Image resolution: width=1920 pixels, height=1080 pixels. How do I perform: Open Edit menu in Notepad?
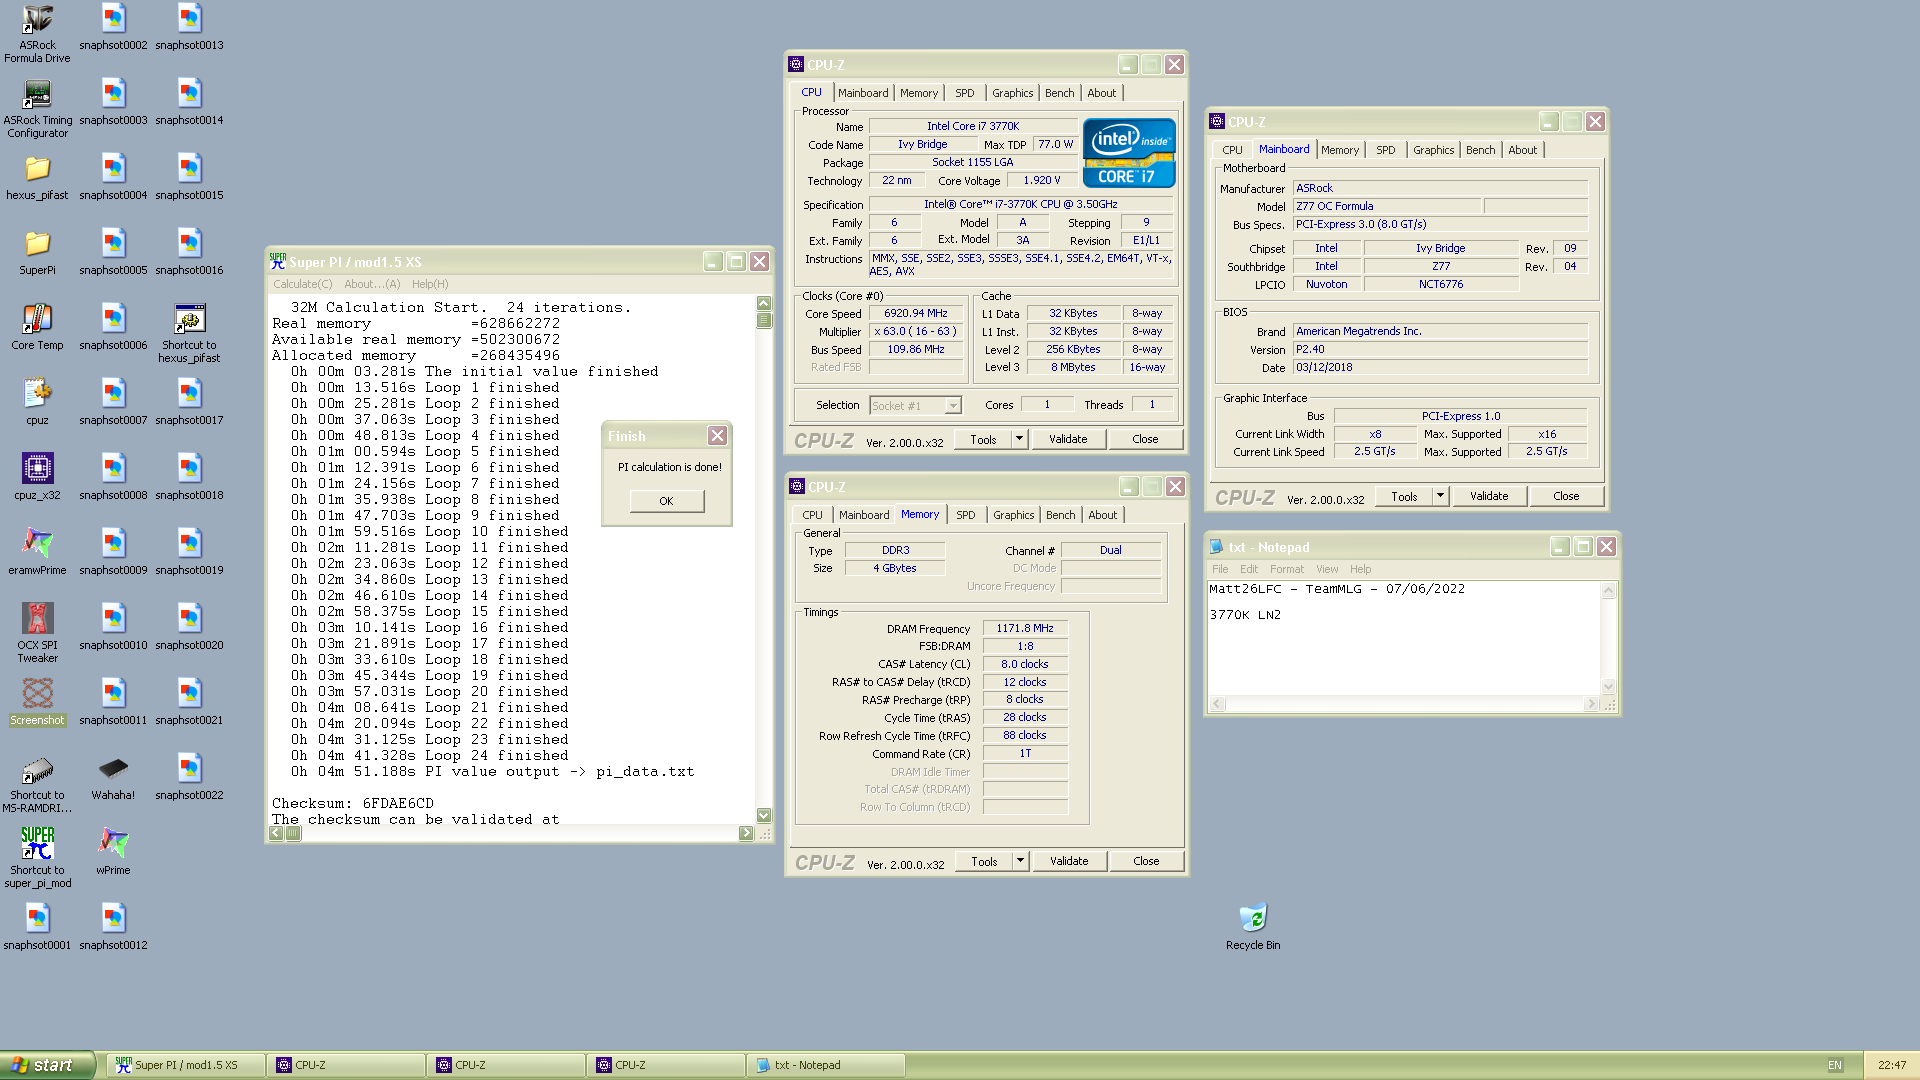point(1249,569)
